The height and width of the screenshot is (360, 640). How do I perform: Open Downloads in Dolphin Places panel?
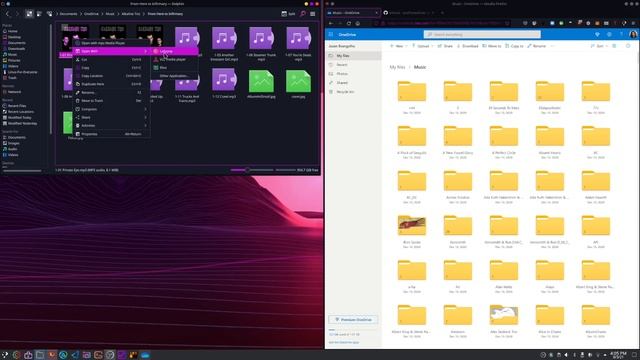[16, 49]
